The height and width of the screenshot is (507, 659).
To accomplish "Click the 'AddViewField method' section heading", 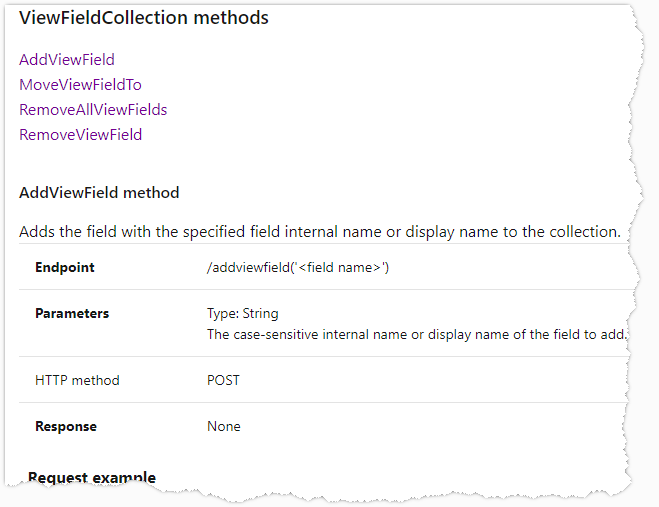I will (99, 193).
